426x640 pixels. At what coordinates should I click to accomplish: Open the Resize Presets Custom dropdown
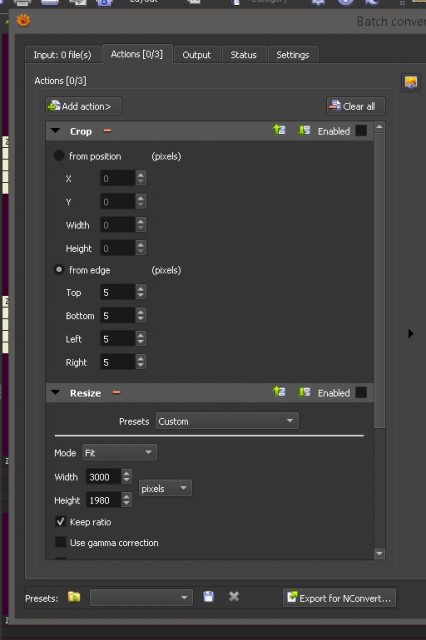coord(227,421)
